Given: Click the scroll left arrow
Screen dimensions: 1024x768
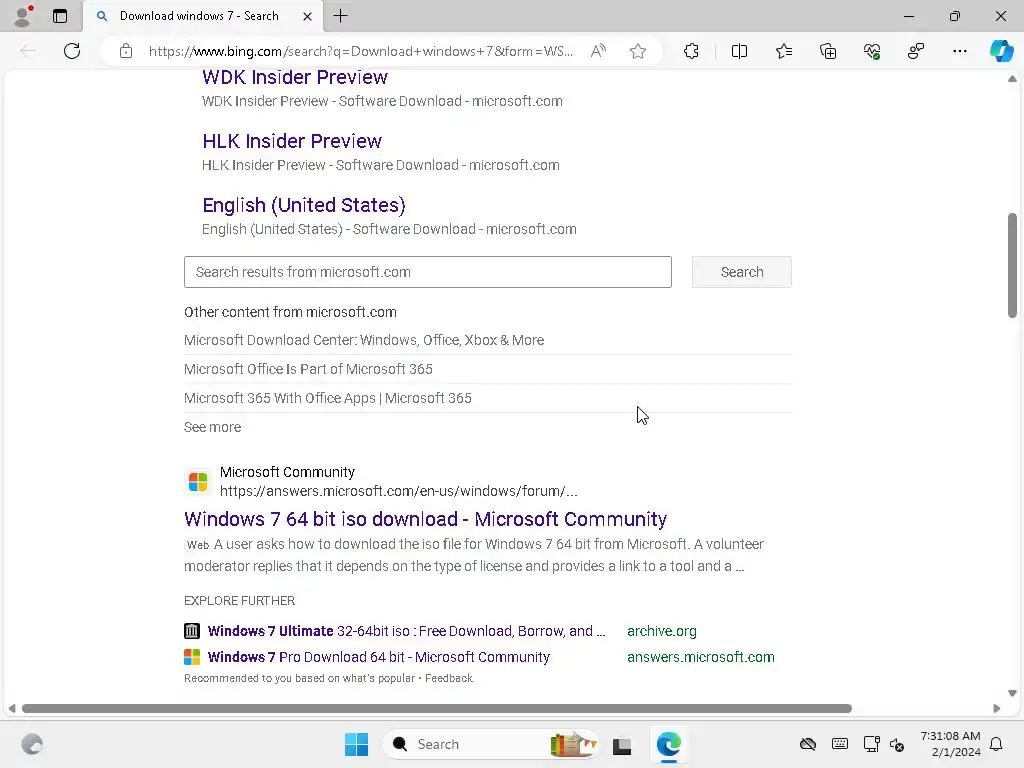Looking at the screenshot, I should (12, 709).
